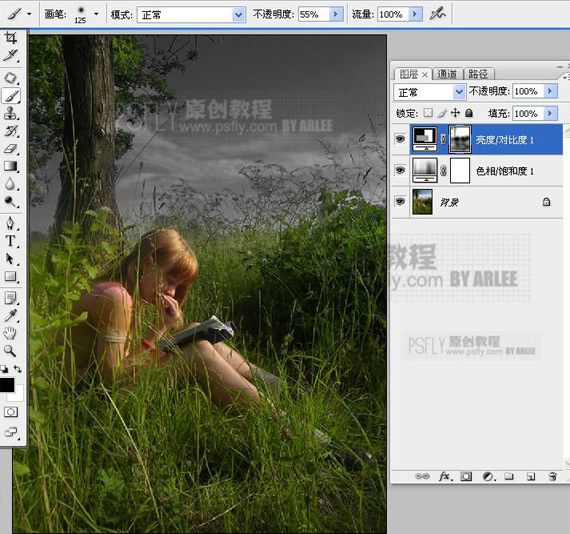Swap foreground and background colors
Screen dimensions: 570x534
coord(17,369)
